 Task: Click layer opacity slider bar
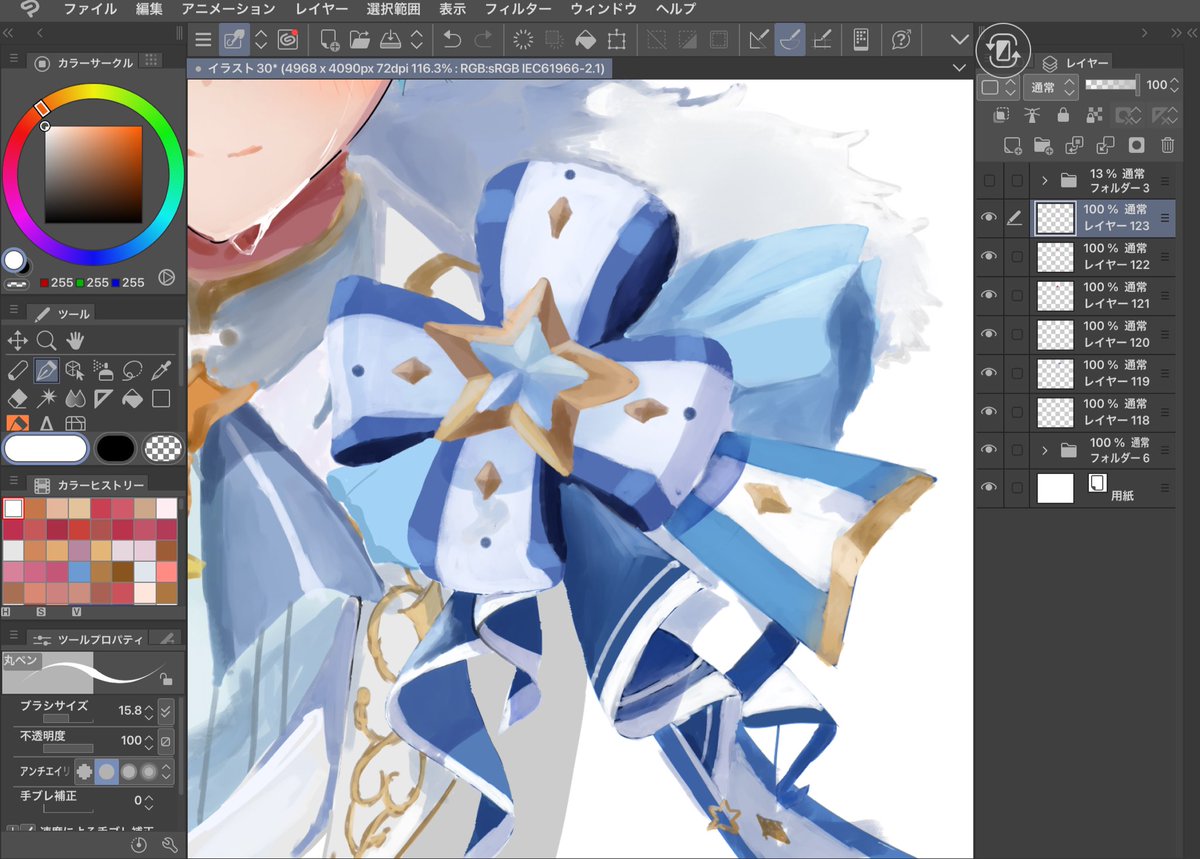(1113, 85)
